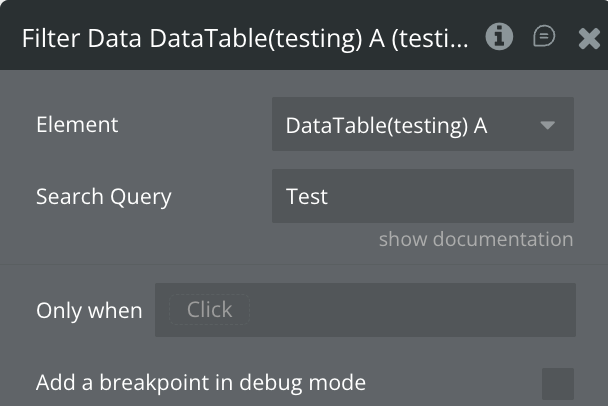The width and height of the screenshot is (608, 406).
Task: Expand the Element dropdown arrow
Action: 547,125
